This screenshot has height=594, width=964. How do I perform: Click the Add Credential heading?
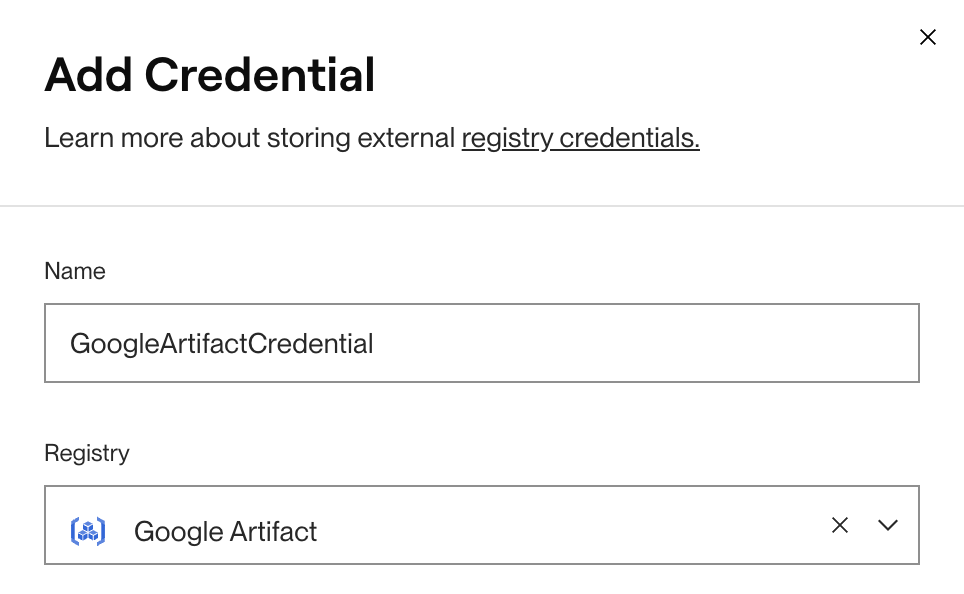coord(209,74)
